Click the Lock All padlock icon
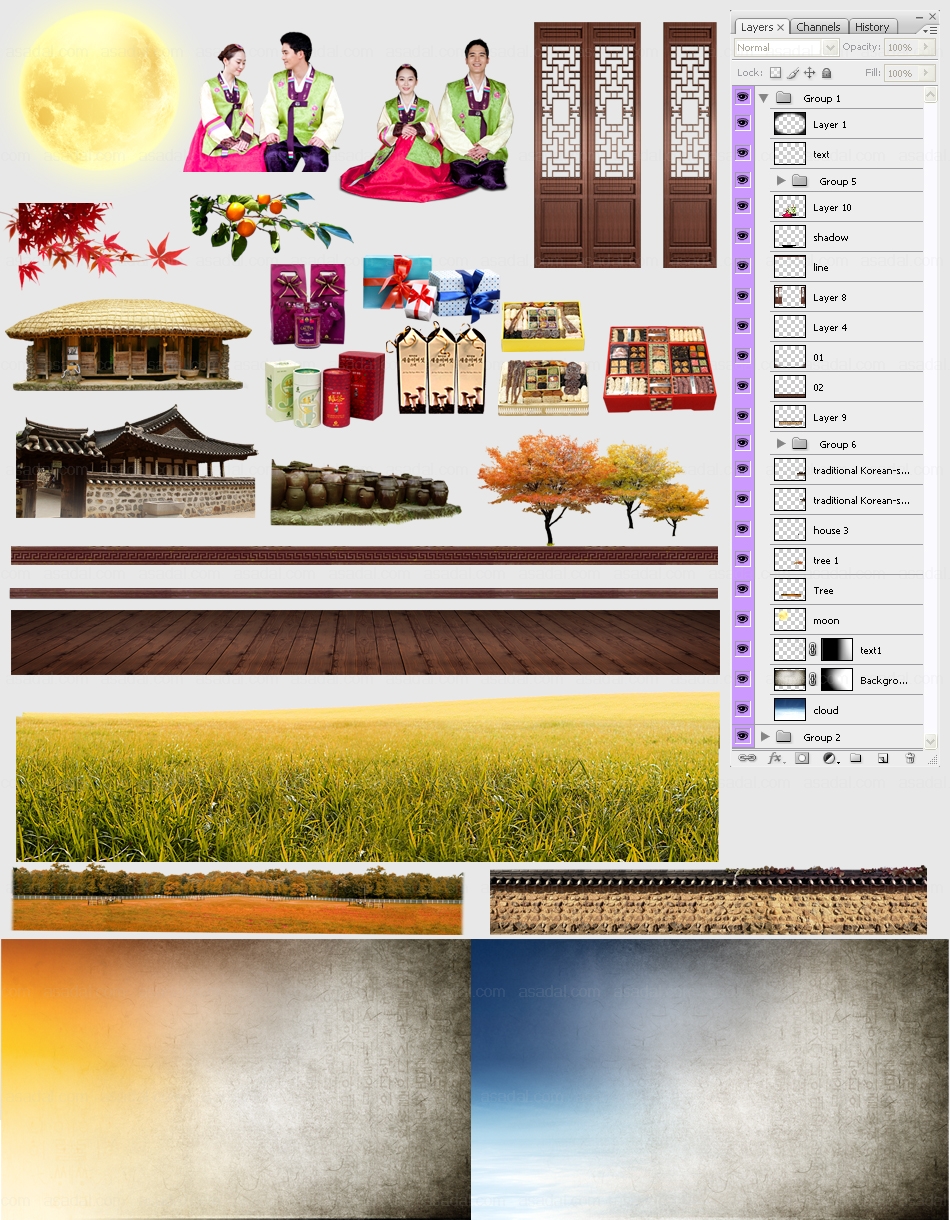 [x=827, y=73]
